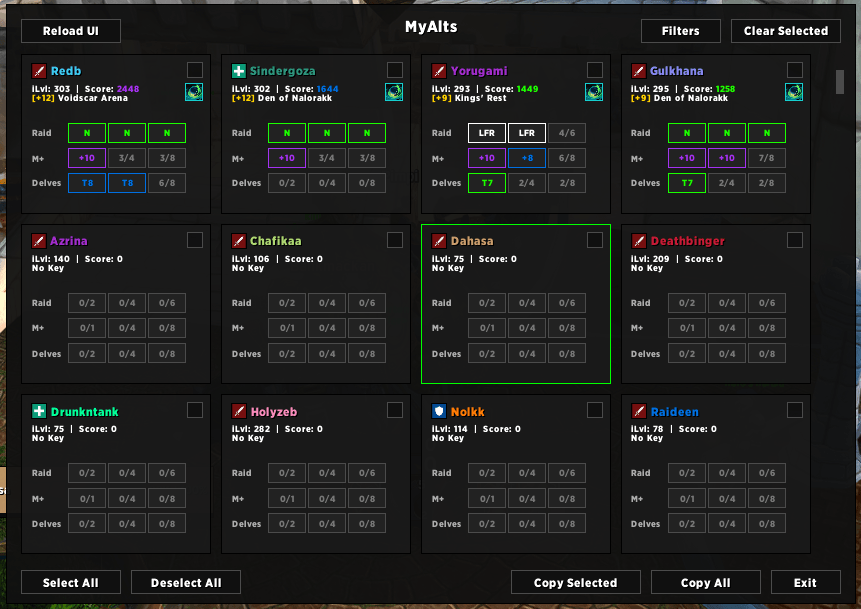Click Sindergoza's Delves 0/2 slot
Image resolution: width=861 pixels, height=609 pixels.
(x=287, y=183)
